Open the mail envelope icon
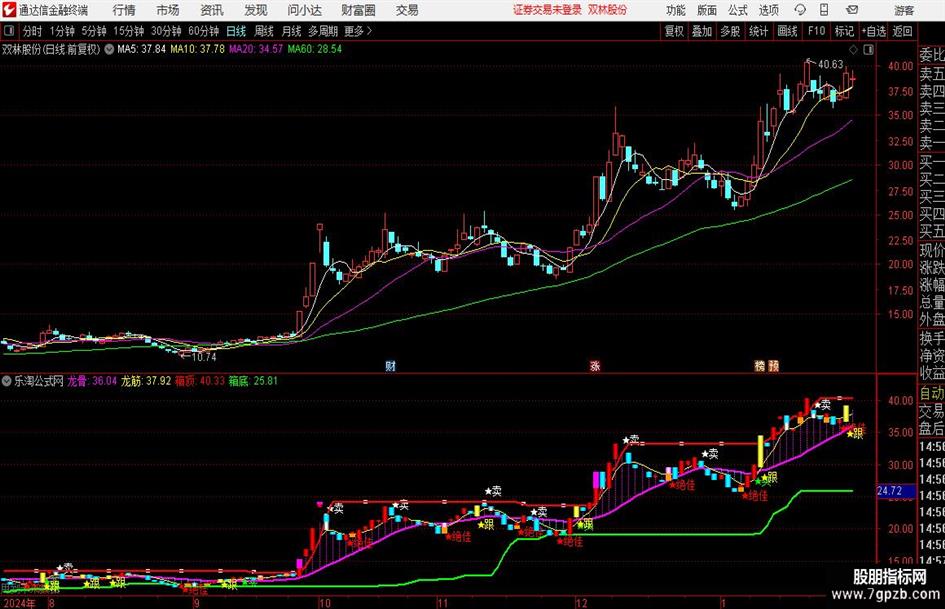Image resolution: width=945 pixels, height=609 pixels. (x=852, y=10)
